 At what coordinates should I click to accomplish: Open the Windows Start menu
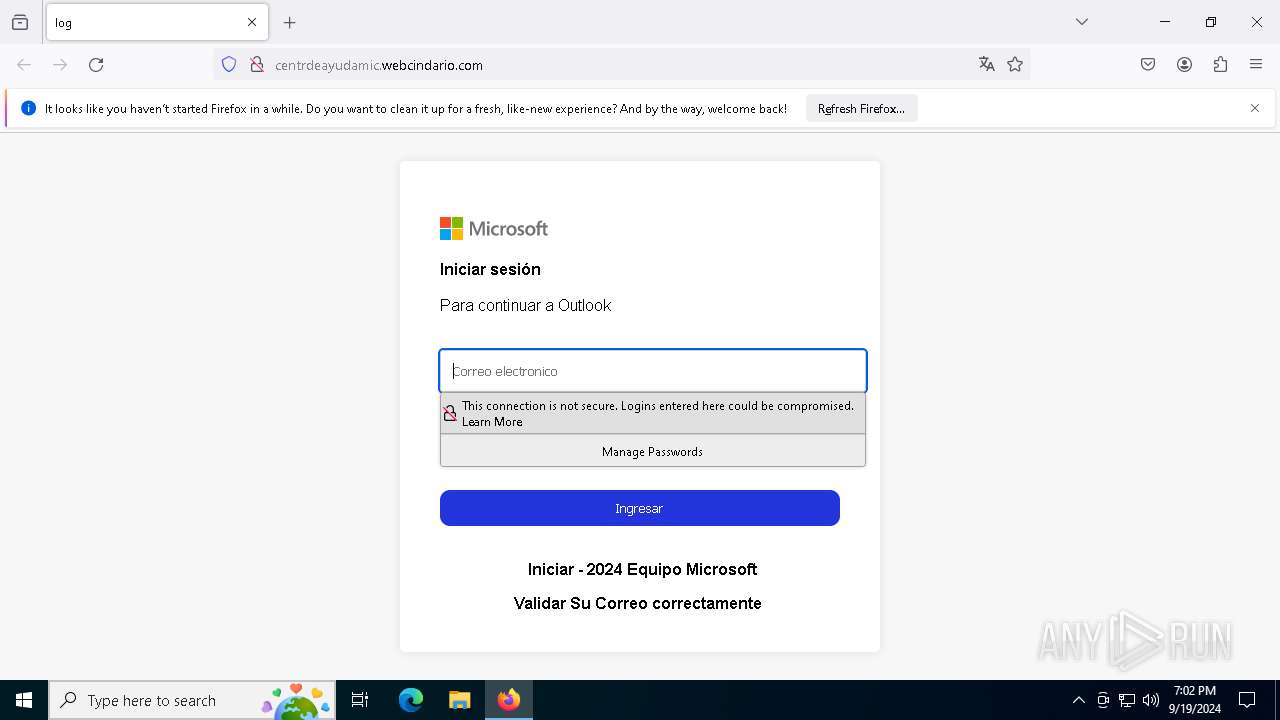[x=24, y=700]
